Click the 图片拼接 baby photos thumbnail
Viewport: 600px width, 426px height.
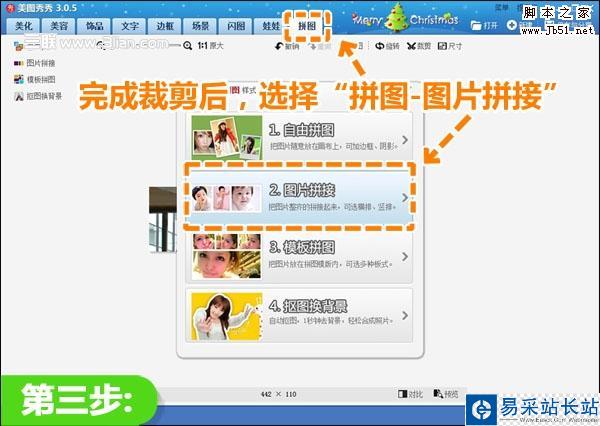(x=226, y=198)
